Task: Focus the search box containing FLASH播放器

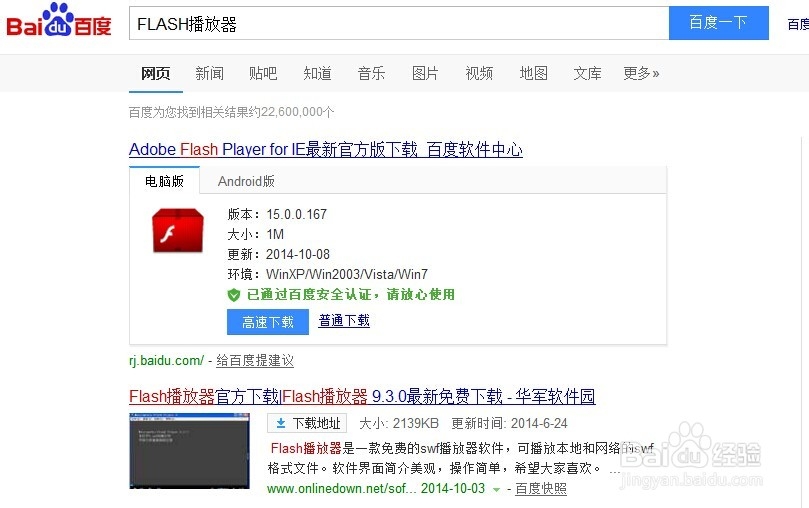Action: pos(399,23)
